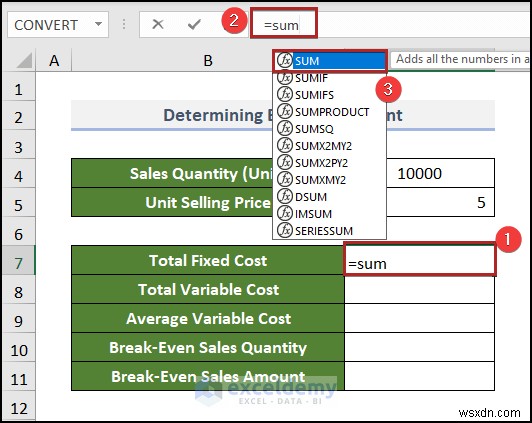532x423 pixels.
Task: Select row 1 header
Action: pos(18,89)
